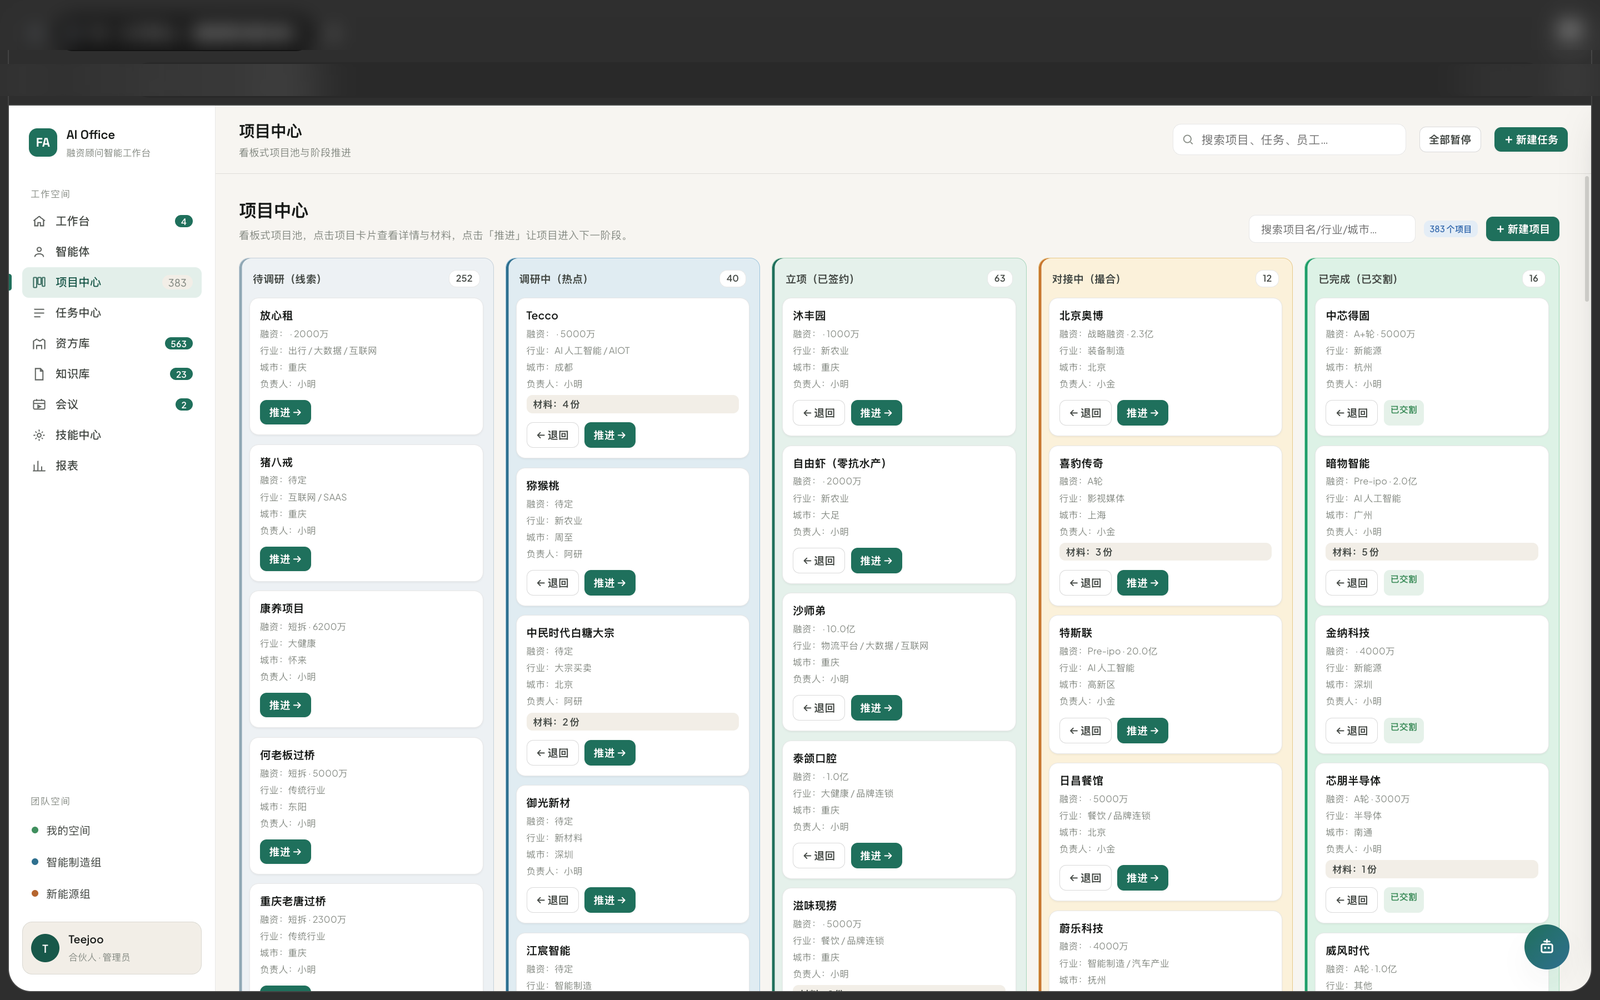Click the 全部暂停 button
This screenshot has height=1000, width=1600.
click(1450, 140)
